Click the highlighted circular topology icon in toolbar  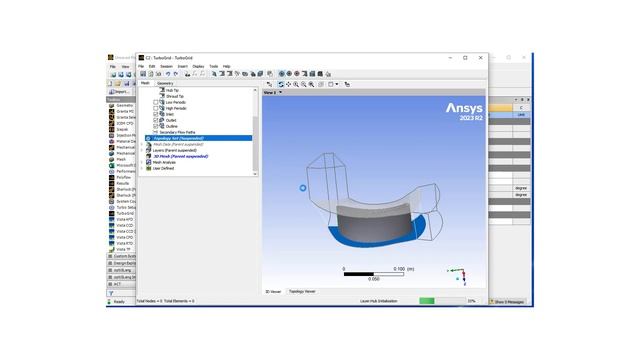(282, 74)
